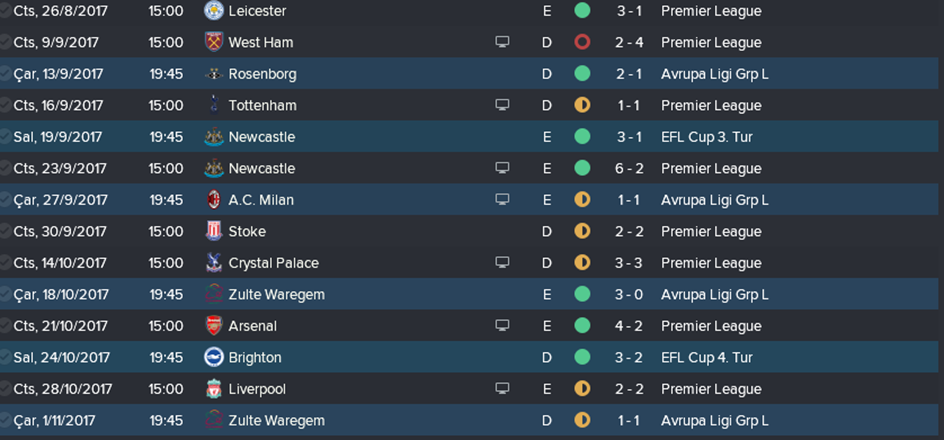
Task: Click the orange draw indicator for Tottenham
Action: click(x=582, y=106)
